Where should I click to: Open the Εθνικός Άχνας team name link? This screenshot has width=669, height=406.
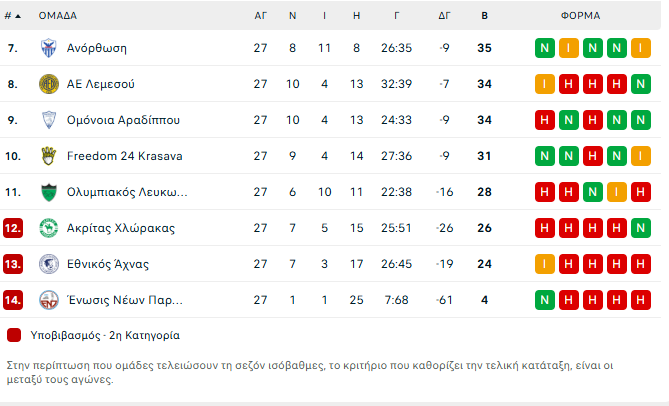[x=107, y=264]
